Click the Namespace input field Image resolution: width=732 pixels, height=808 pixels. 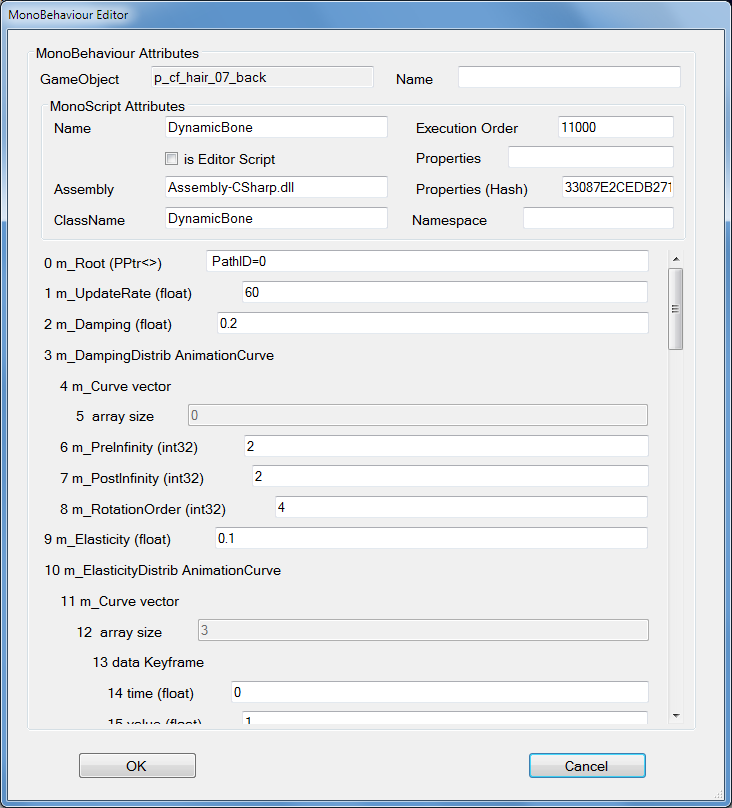point(598,219)
